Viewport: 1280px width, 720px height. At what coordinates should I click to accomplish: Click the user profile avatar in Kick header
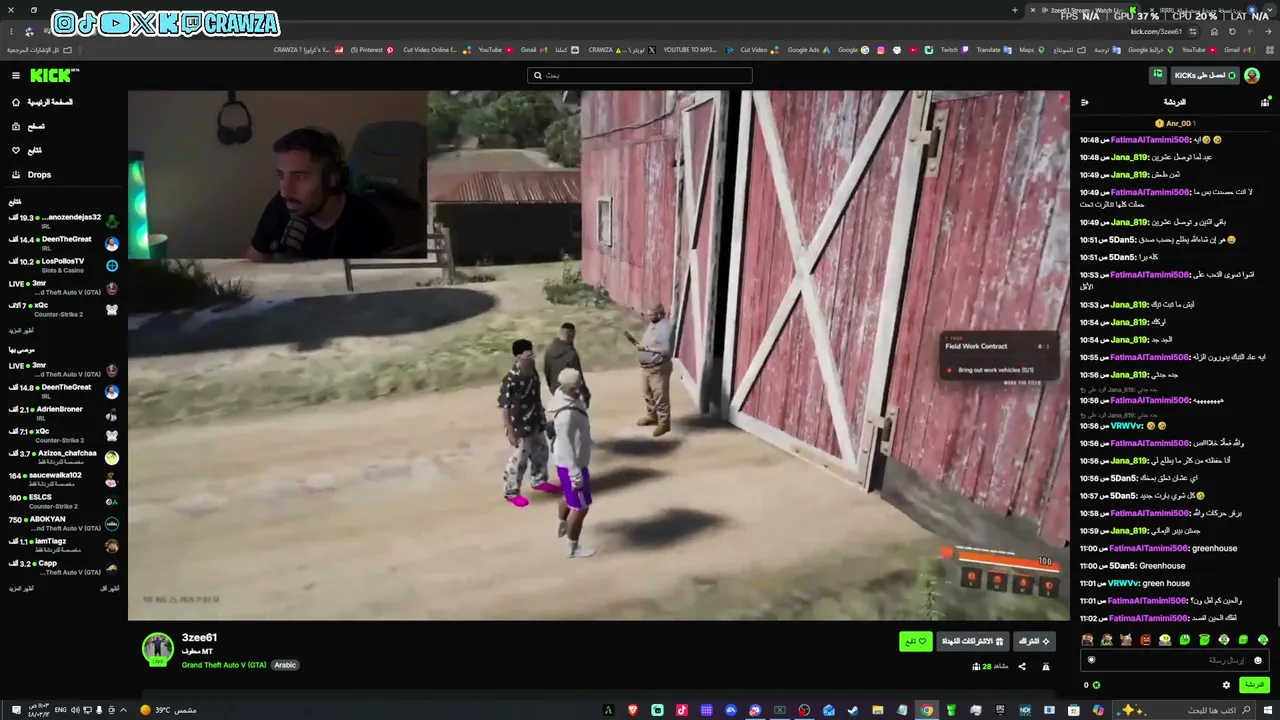1252,75
